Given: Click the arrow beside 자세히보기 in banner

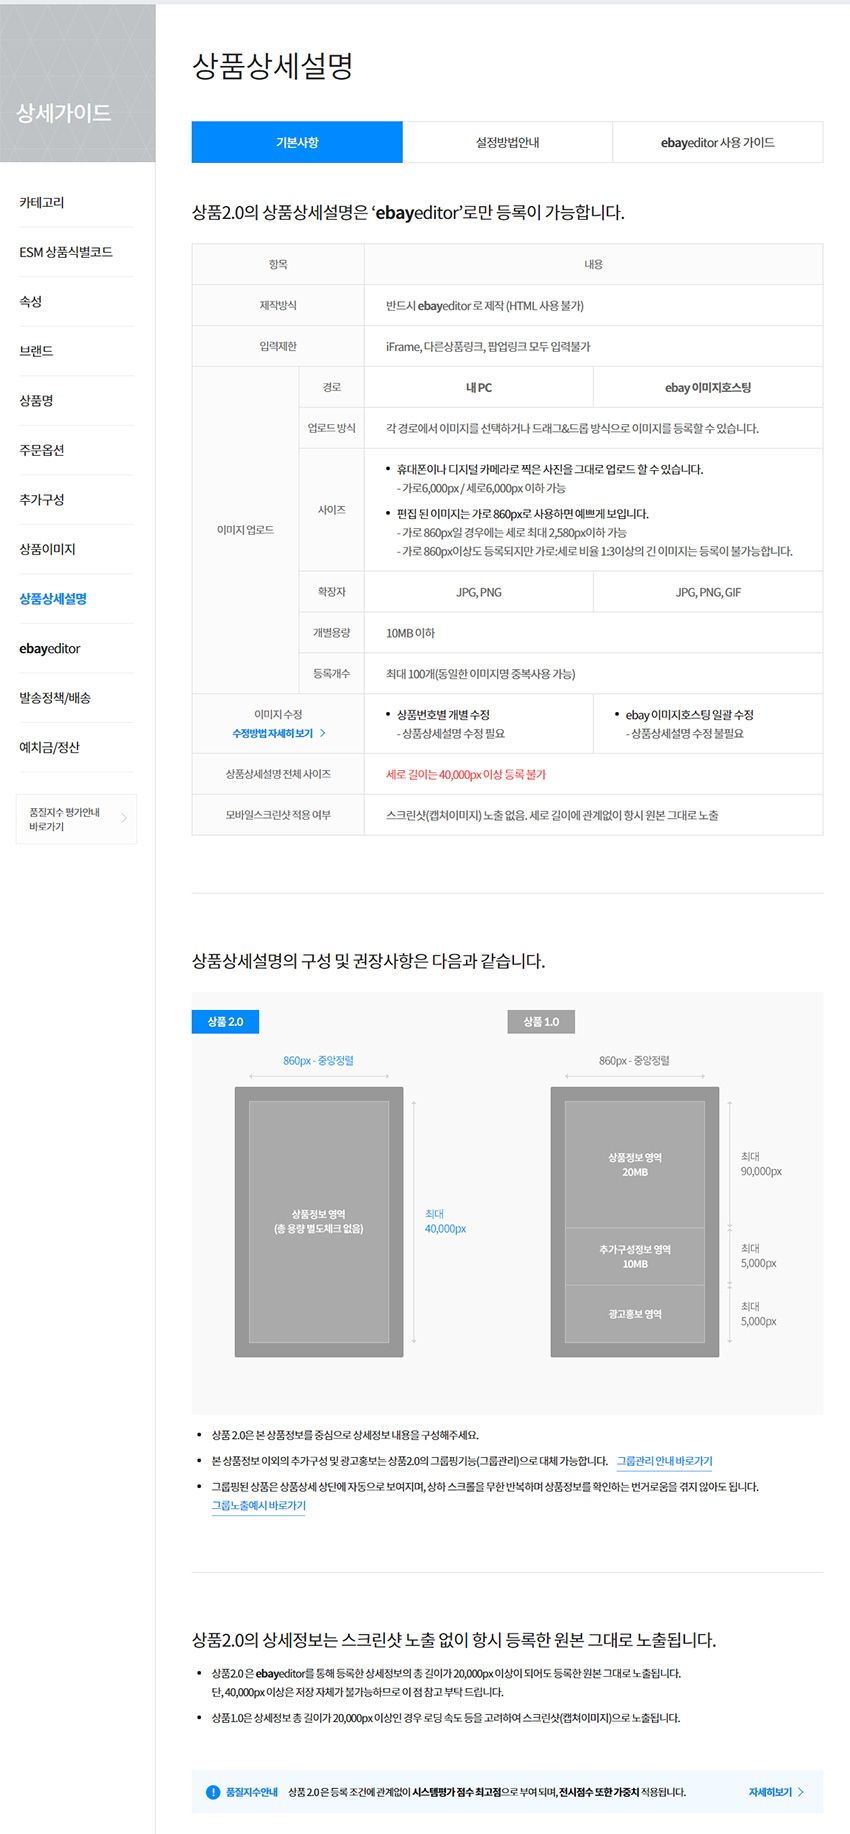Looking at the screenshot, I should 800,1792.
